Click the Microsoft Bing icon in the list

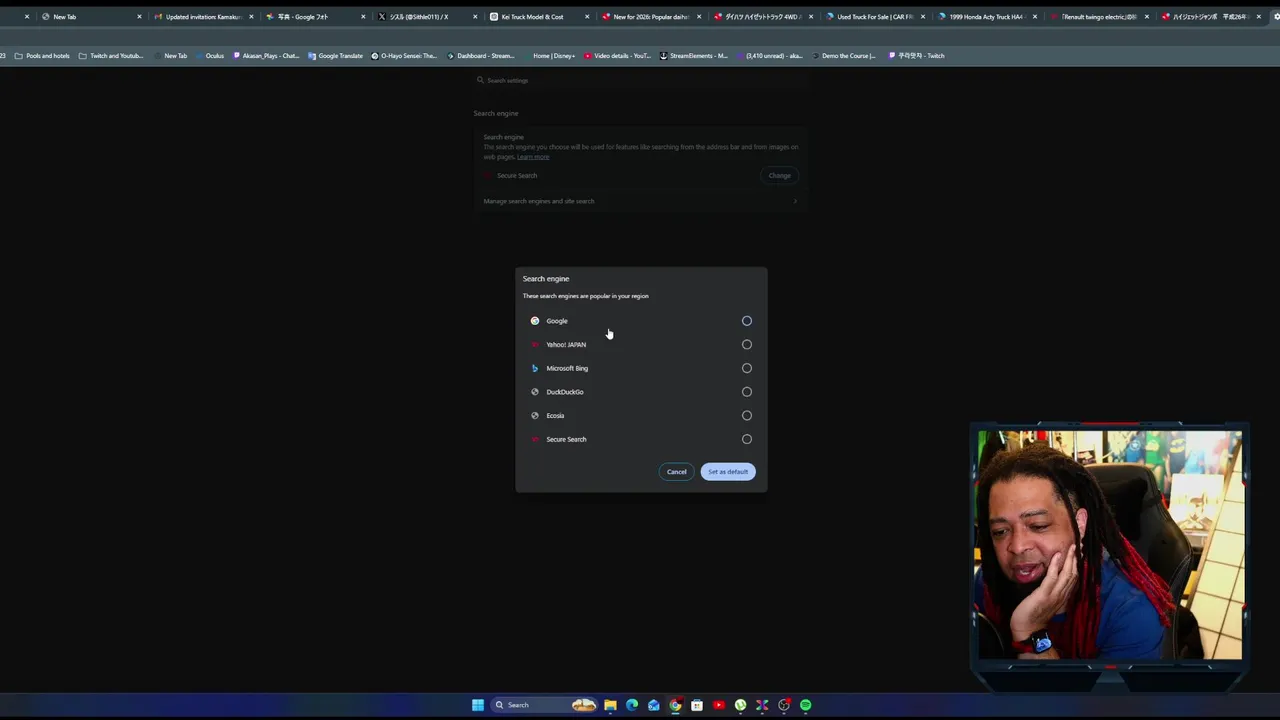click(535, 368)
